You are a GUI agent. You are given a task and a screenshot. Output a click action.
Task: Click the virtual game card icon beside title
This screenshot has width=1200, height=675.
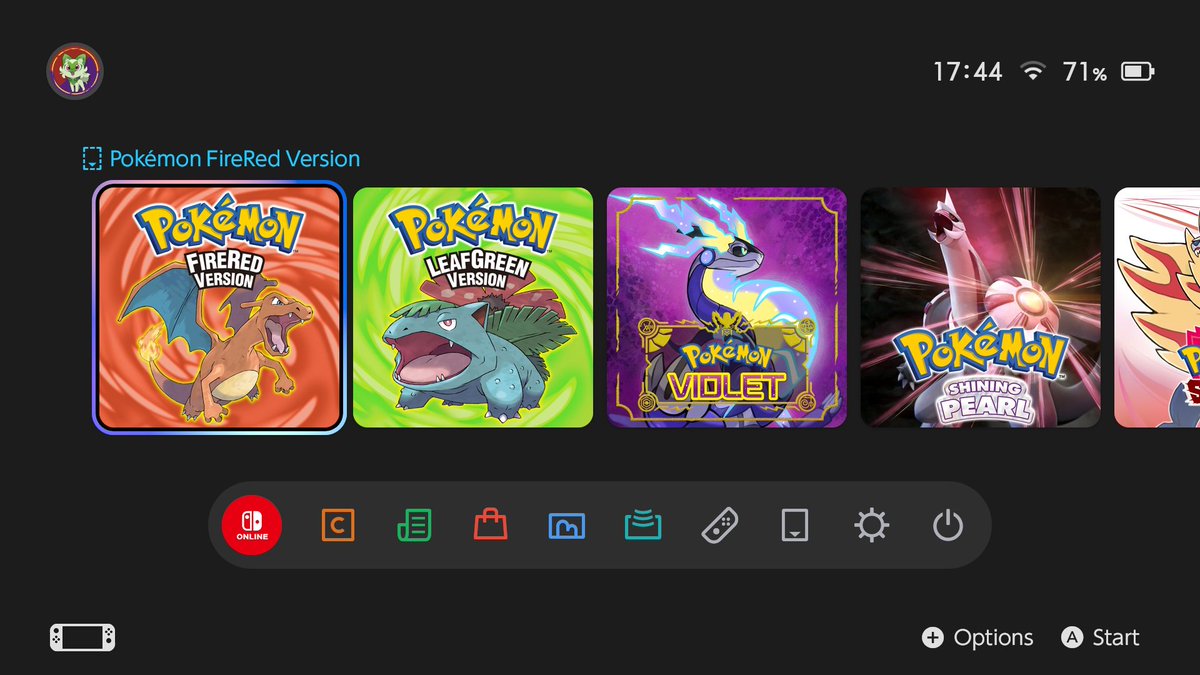tap(92, 158)
